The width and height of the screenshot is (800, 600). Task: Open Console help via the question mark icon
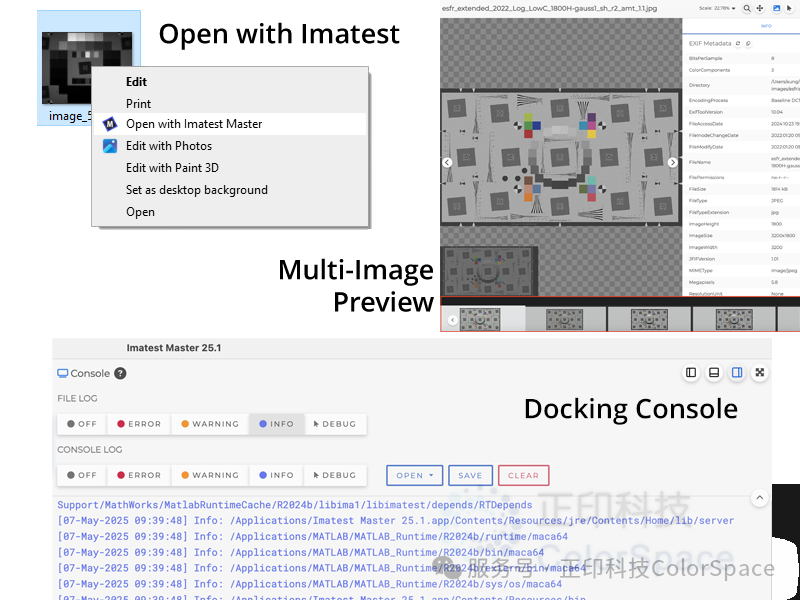click(120, 373)
